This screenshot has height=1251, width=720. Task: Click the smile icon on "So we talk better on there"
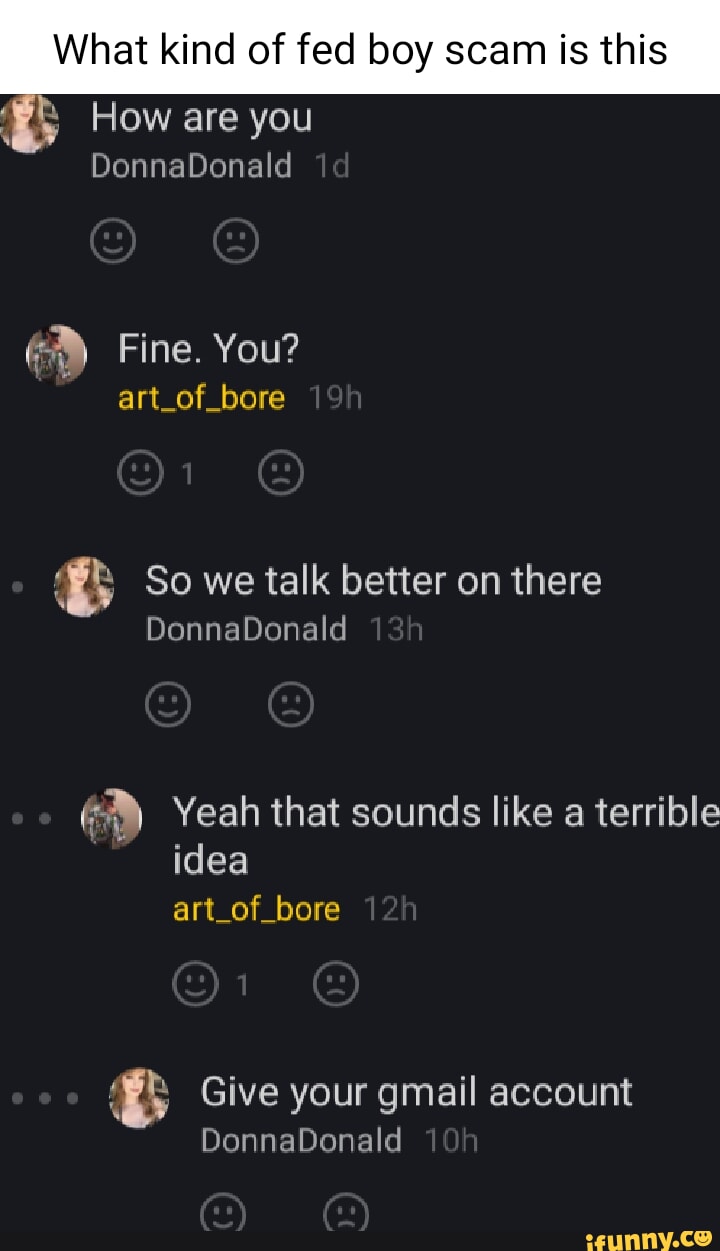[x=167, y=703]
